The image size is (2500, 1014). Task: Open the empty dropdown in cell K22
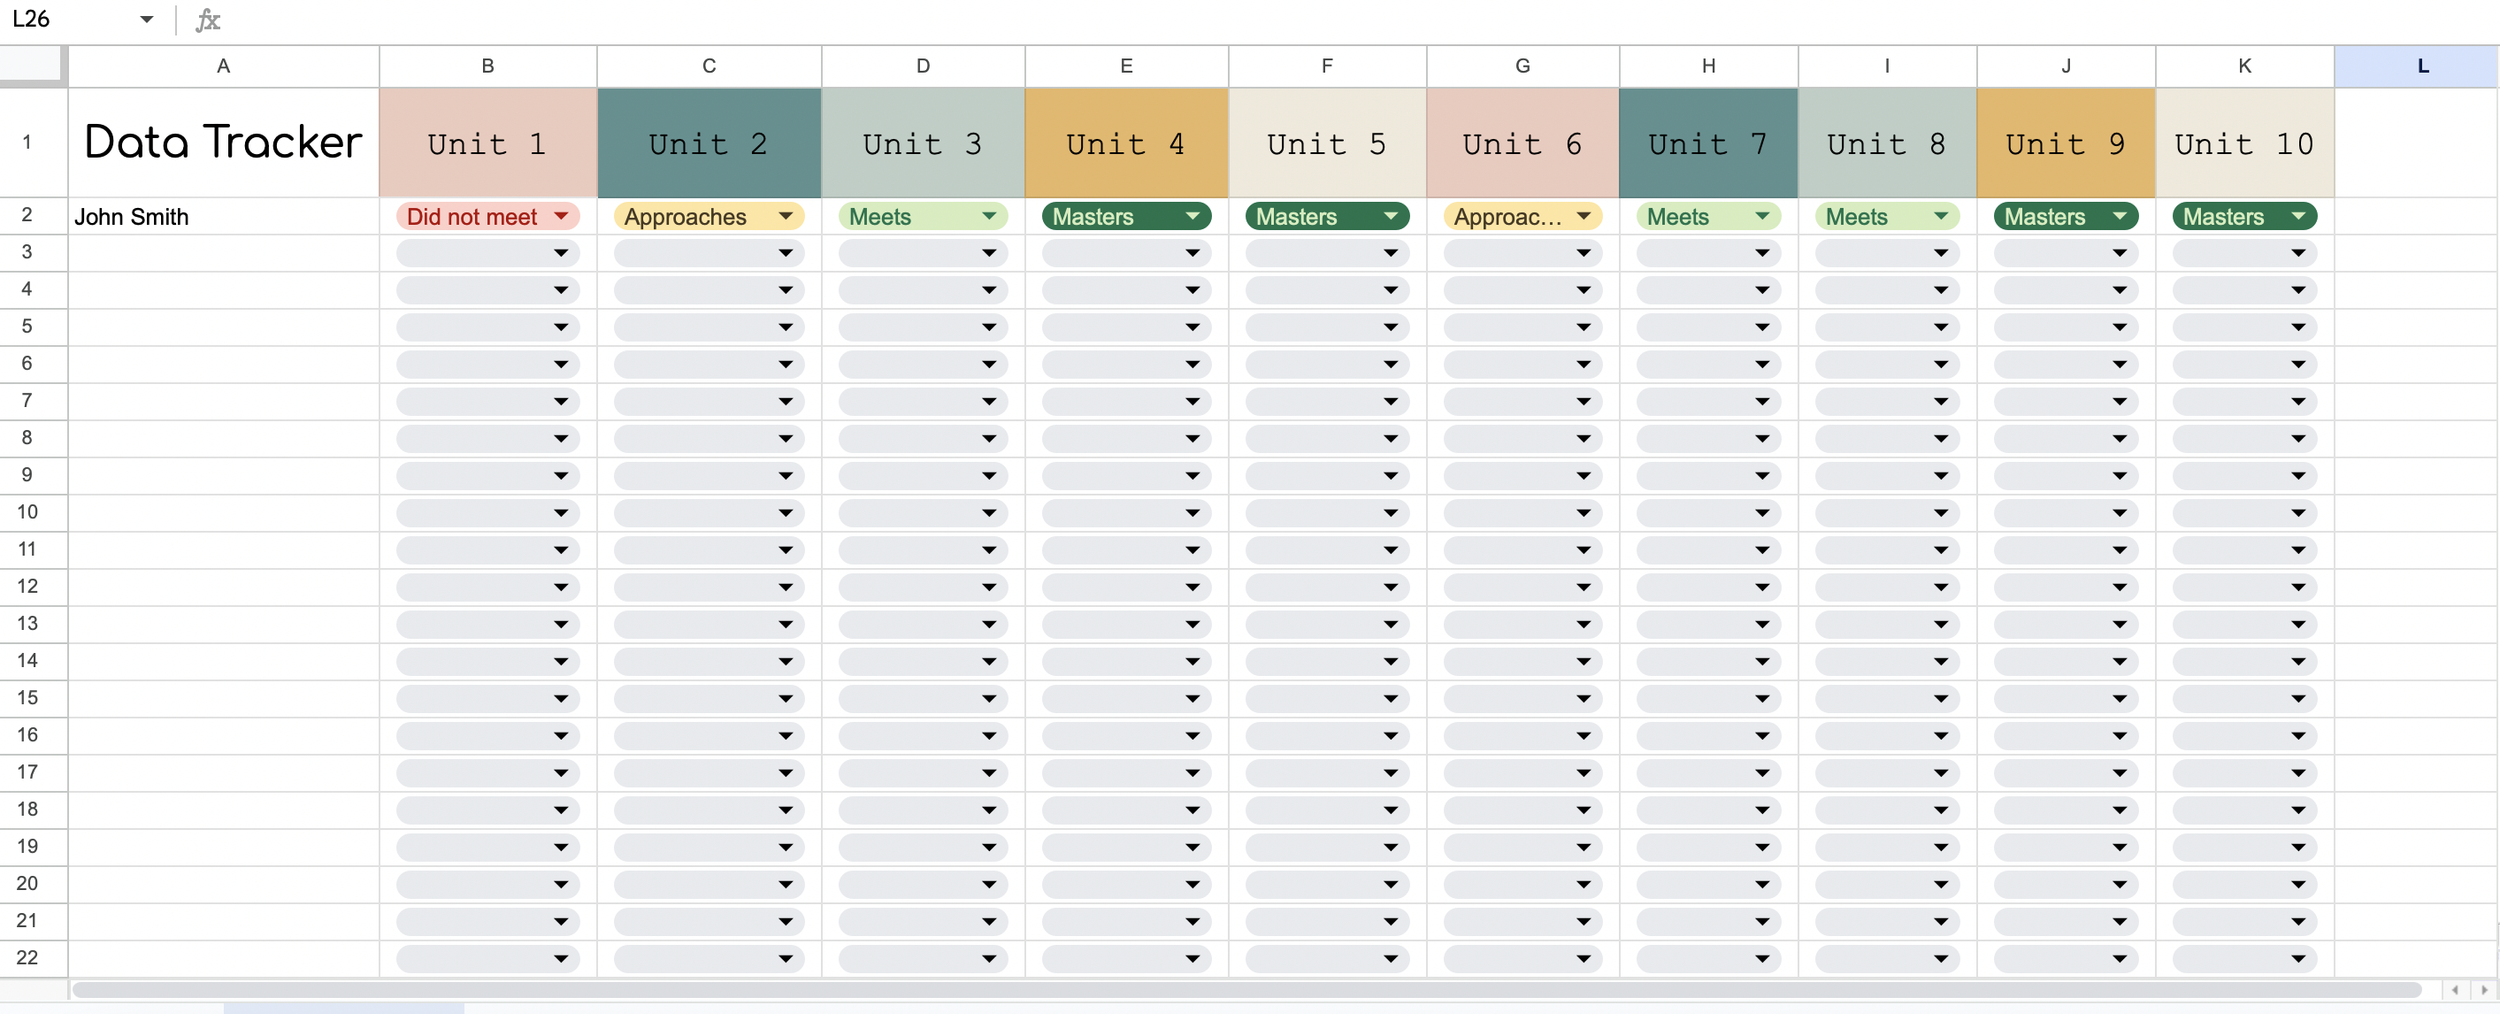pyautogui.click(x=2245, y=959)
